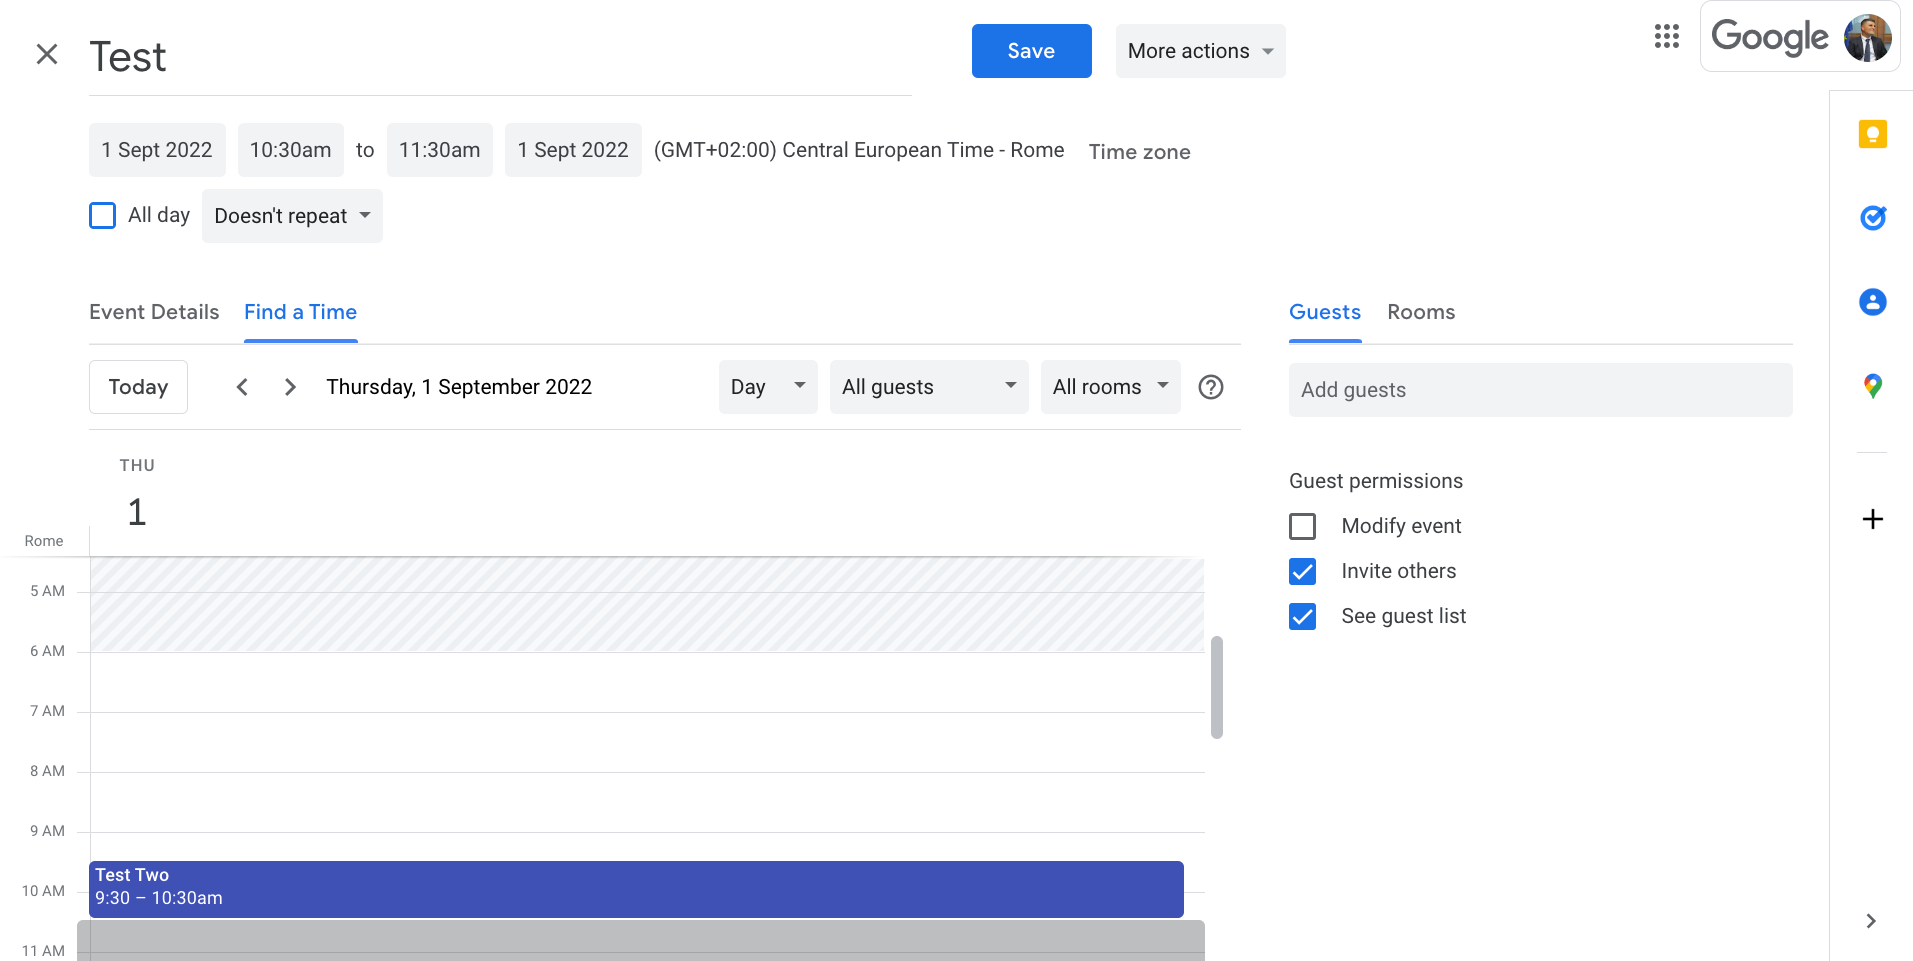Click the Find a Time help icon
The image size is (1913, 961).
coord(1211,386)
